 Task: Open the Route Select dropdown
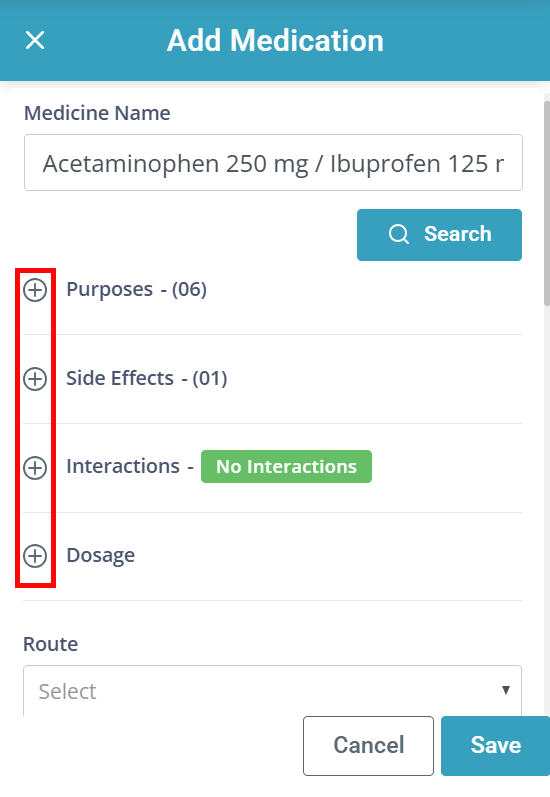272,691
